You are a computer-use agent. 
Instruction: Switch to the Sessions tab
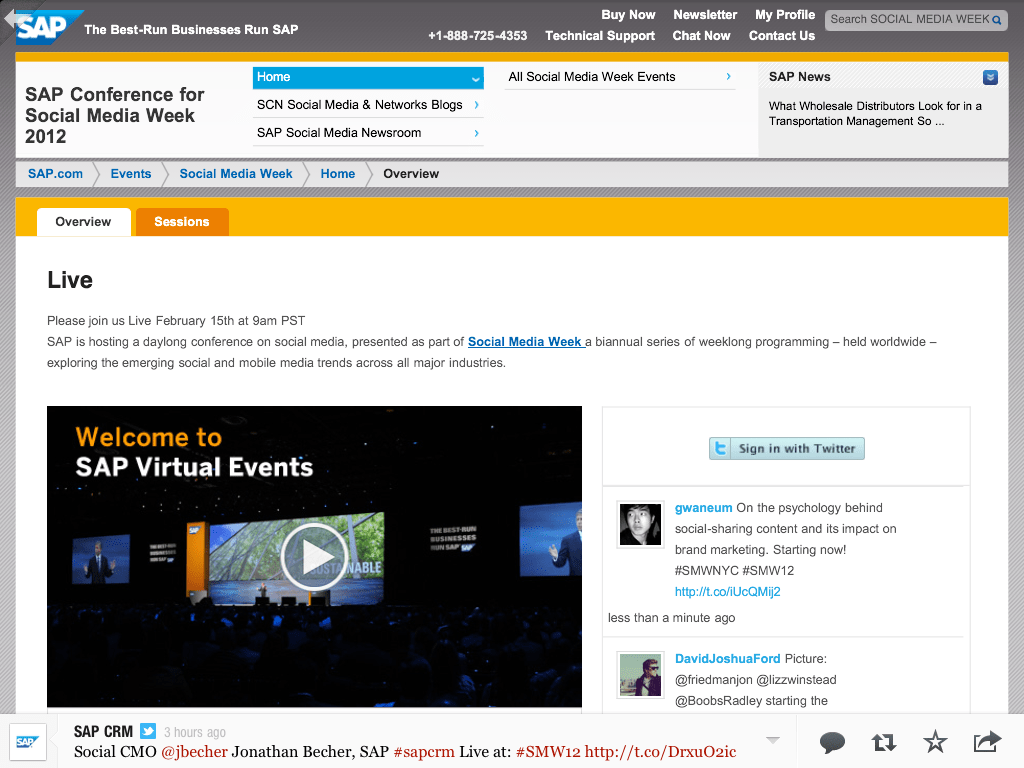182,222
